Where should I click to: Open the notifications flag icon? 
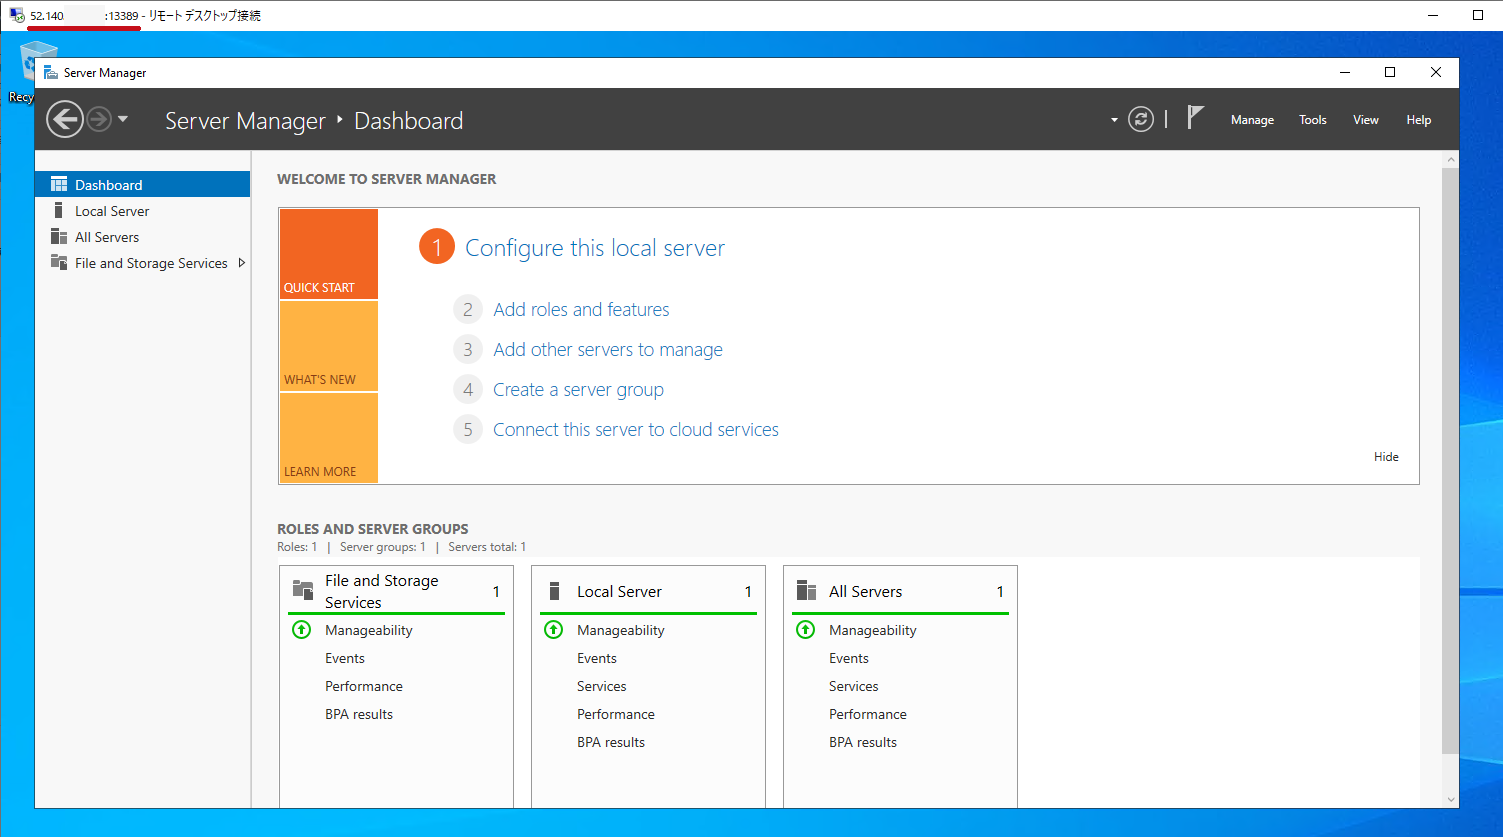point(1195,118)
